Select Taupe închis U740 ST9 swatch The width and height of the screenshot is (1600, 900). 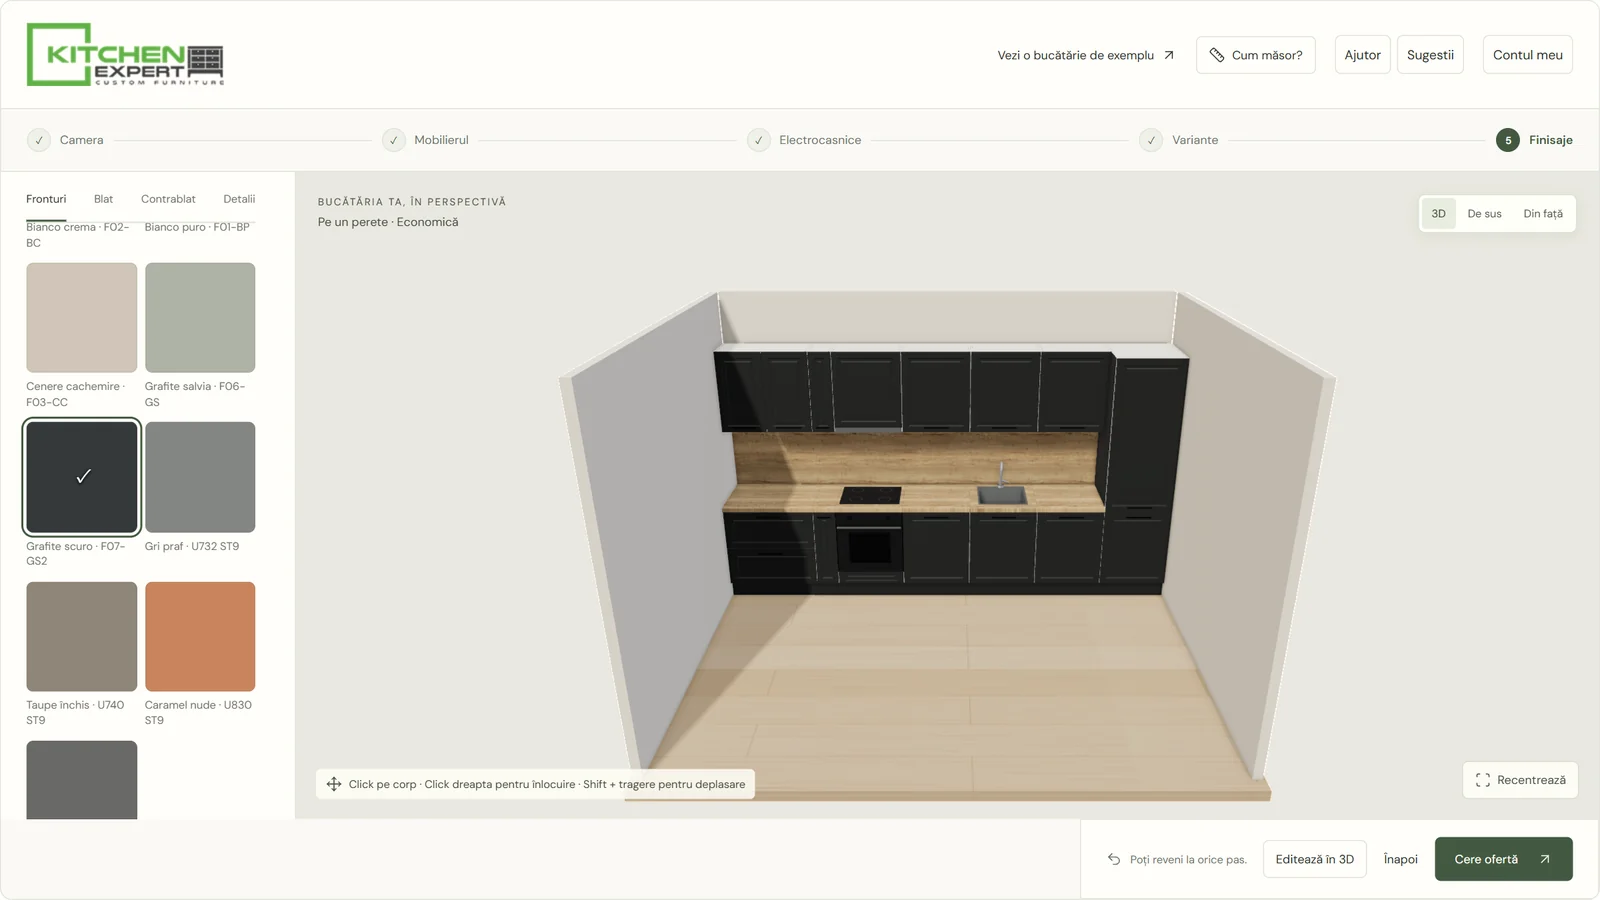(81, 636)
